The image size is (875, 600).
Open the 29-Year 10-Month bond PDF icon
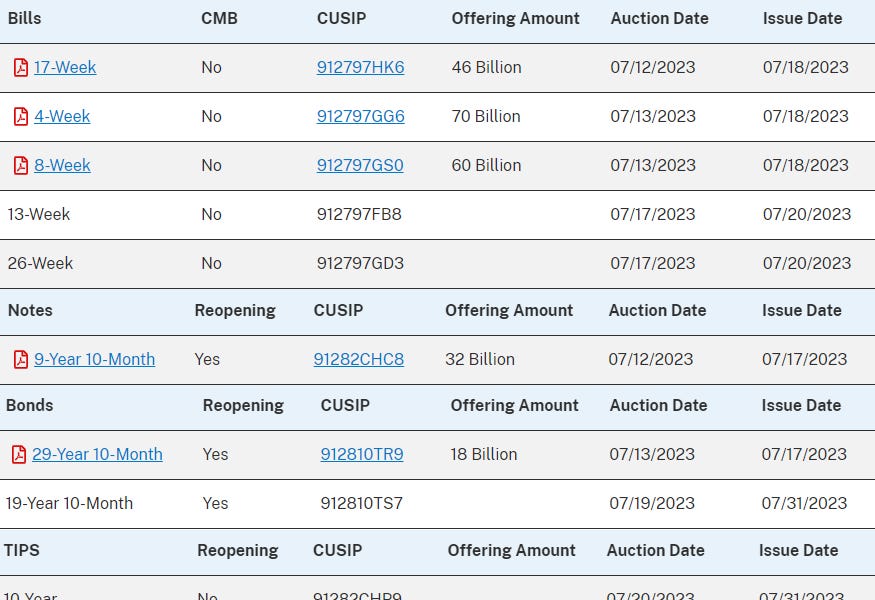pos(21,454)
